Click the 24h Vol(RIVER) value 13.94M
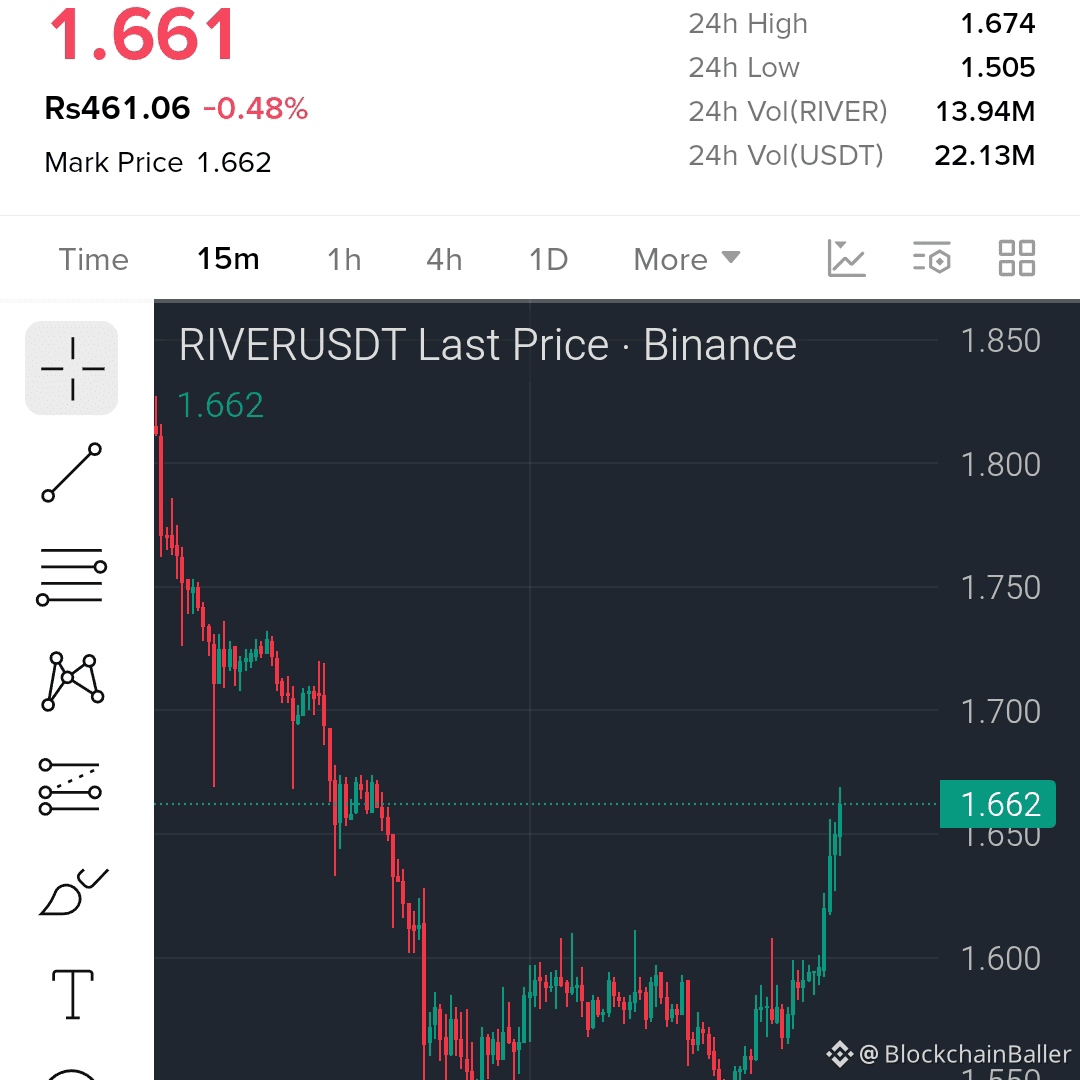1080x1080 pixels. pyautogui.click(x=985, y=112)
